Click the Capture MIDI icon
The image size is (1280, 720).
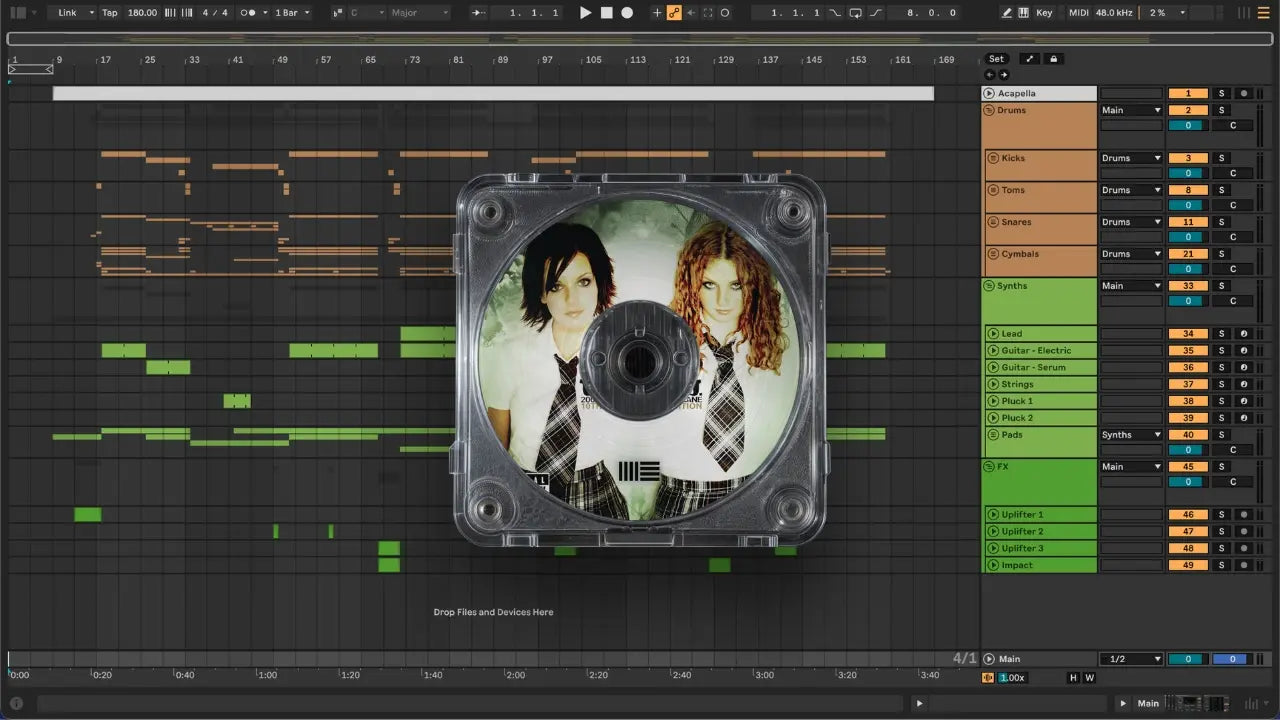pyautogui.click(x=708, y=13)
